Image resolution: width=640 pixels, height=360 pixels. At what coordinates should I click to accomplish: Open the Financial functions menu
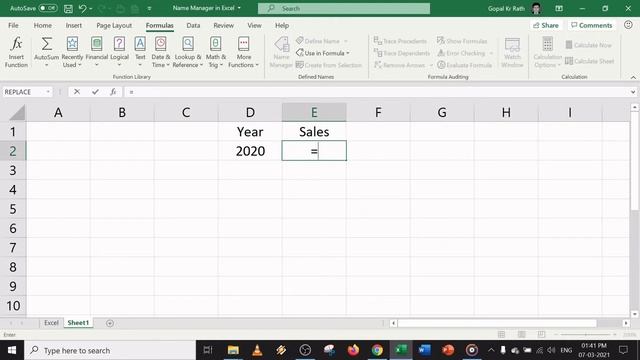tap(97, 52)
